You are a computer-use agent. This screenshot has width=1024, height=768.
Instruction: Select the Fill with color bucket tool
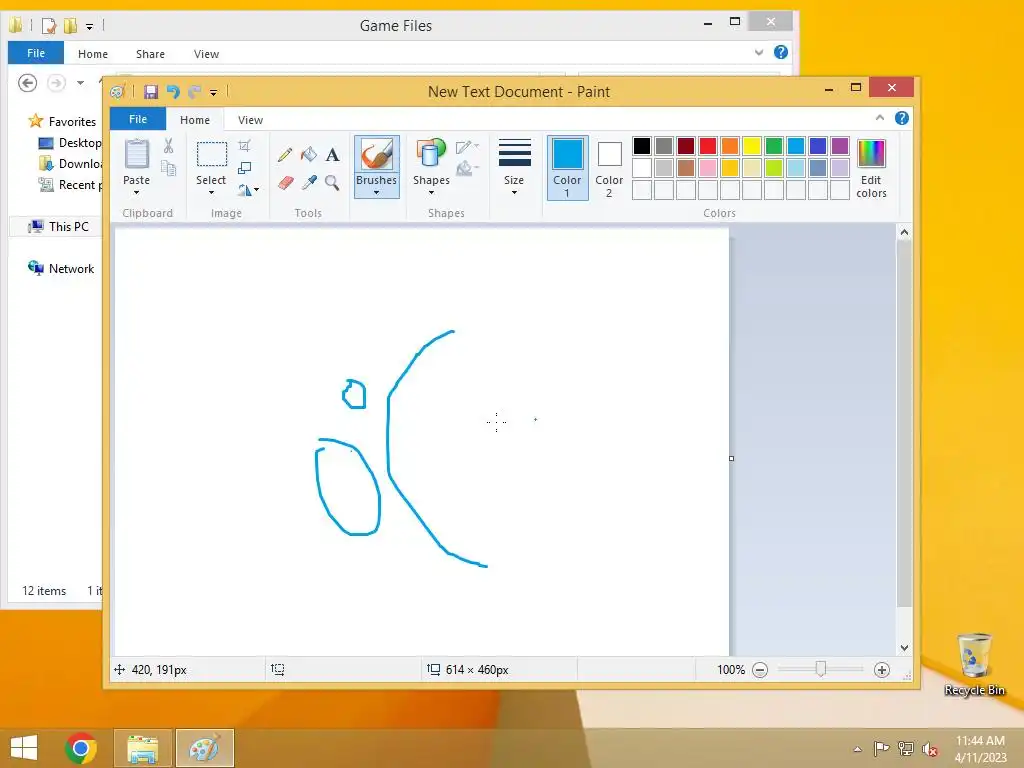[x=309, y=155]
